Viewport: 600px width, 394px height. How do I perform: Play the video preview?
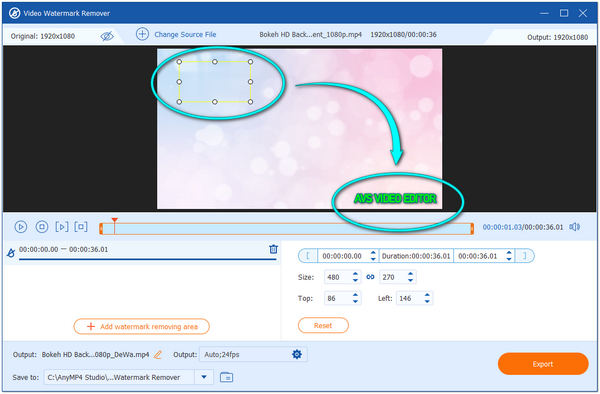[x=21, y=227]
